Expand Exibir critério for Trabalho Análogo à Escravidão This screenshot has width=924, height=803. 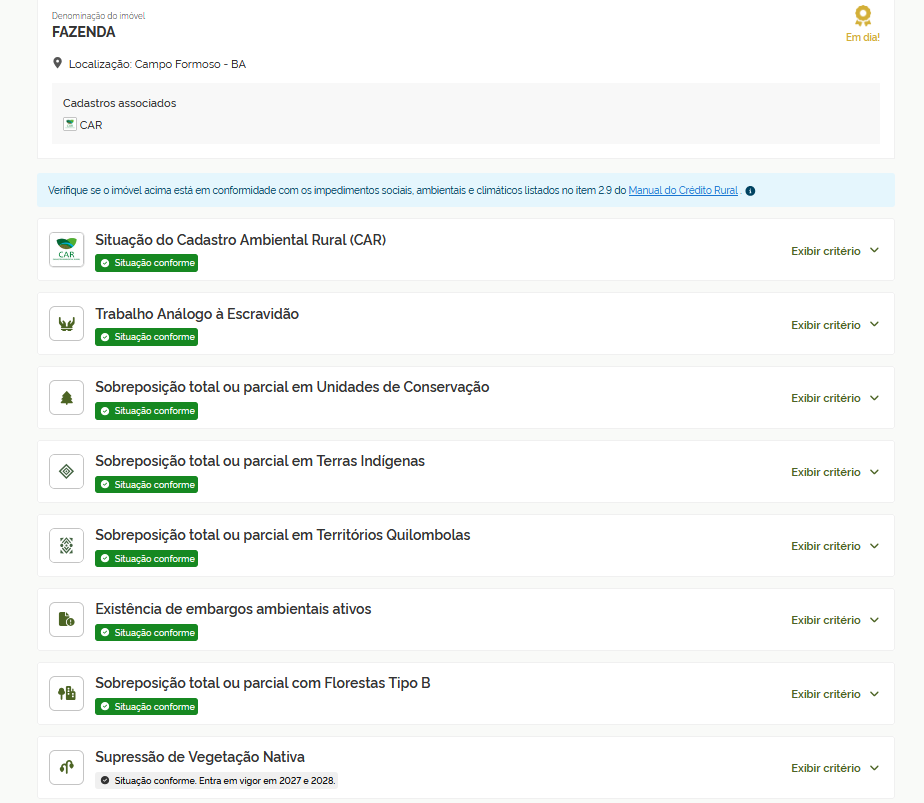coord(835,325)
